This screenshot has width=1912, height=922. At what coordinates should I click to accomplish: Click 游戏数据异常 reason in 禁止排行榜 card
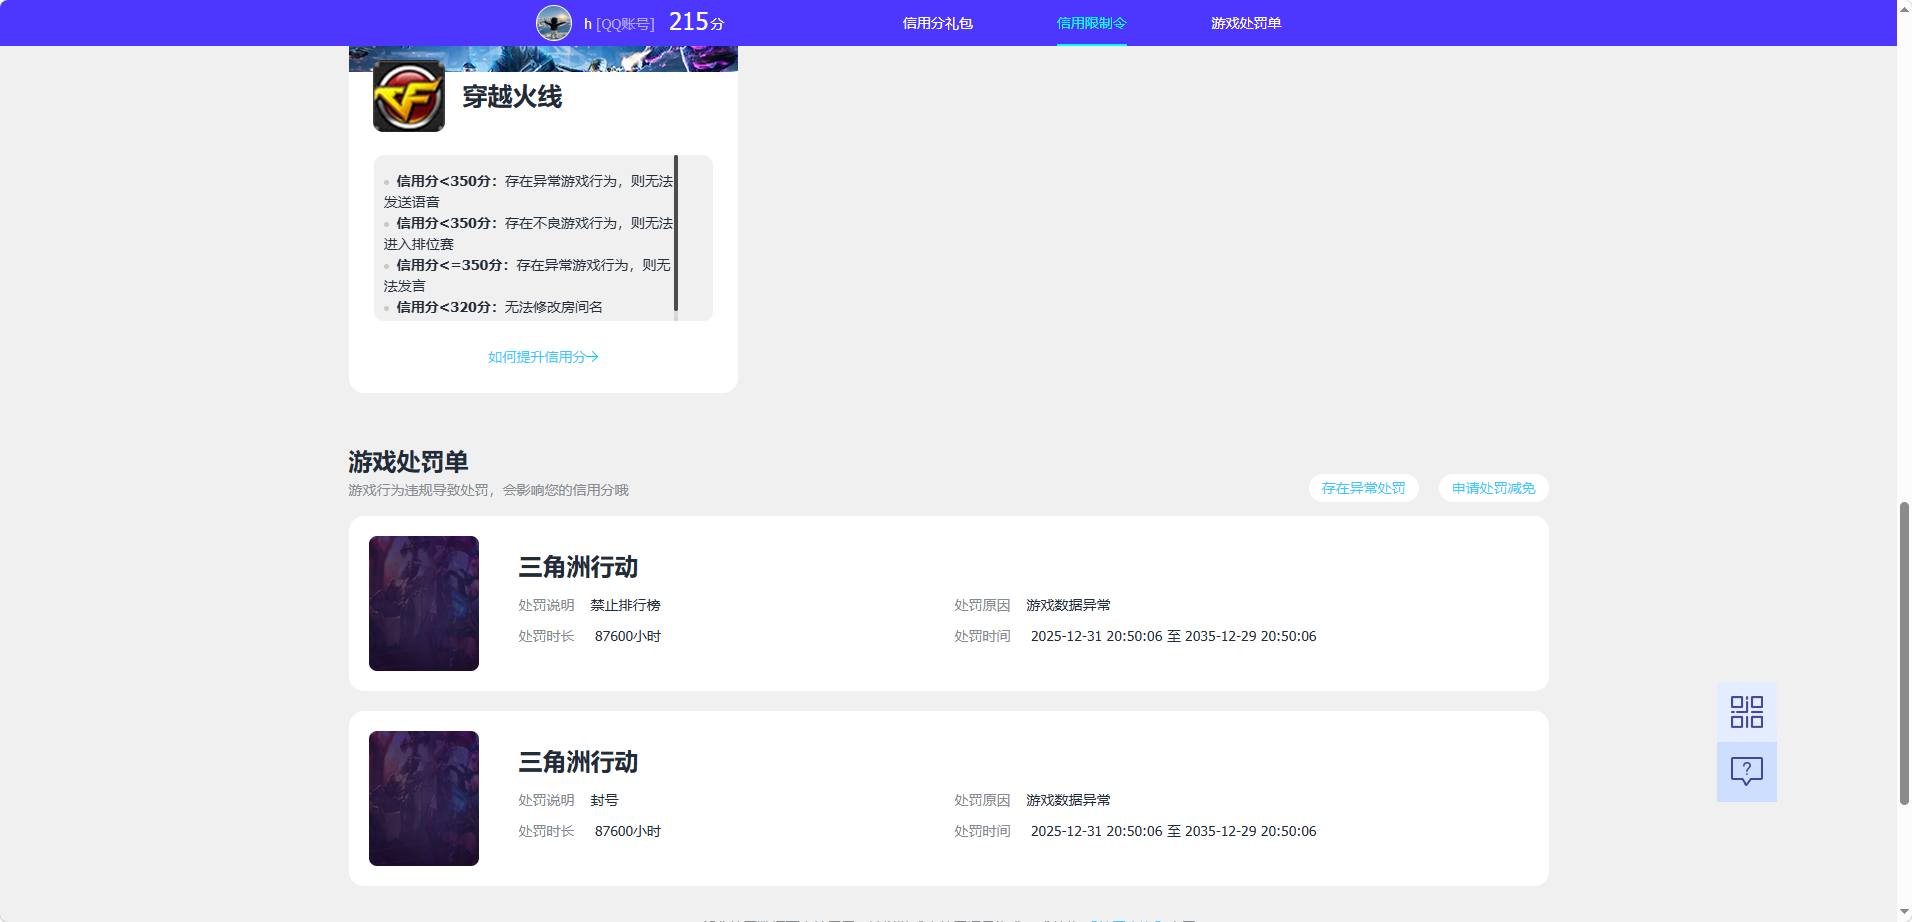(1068, 605)
